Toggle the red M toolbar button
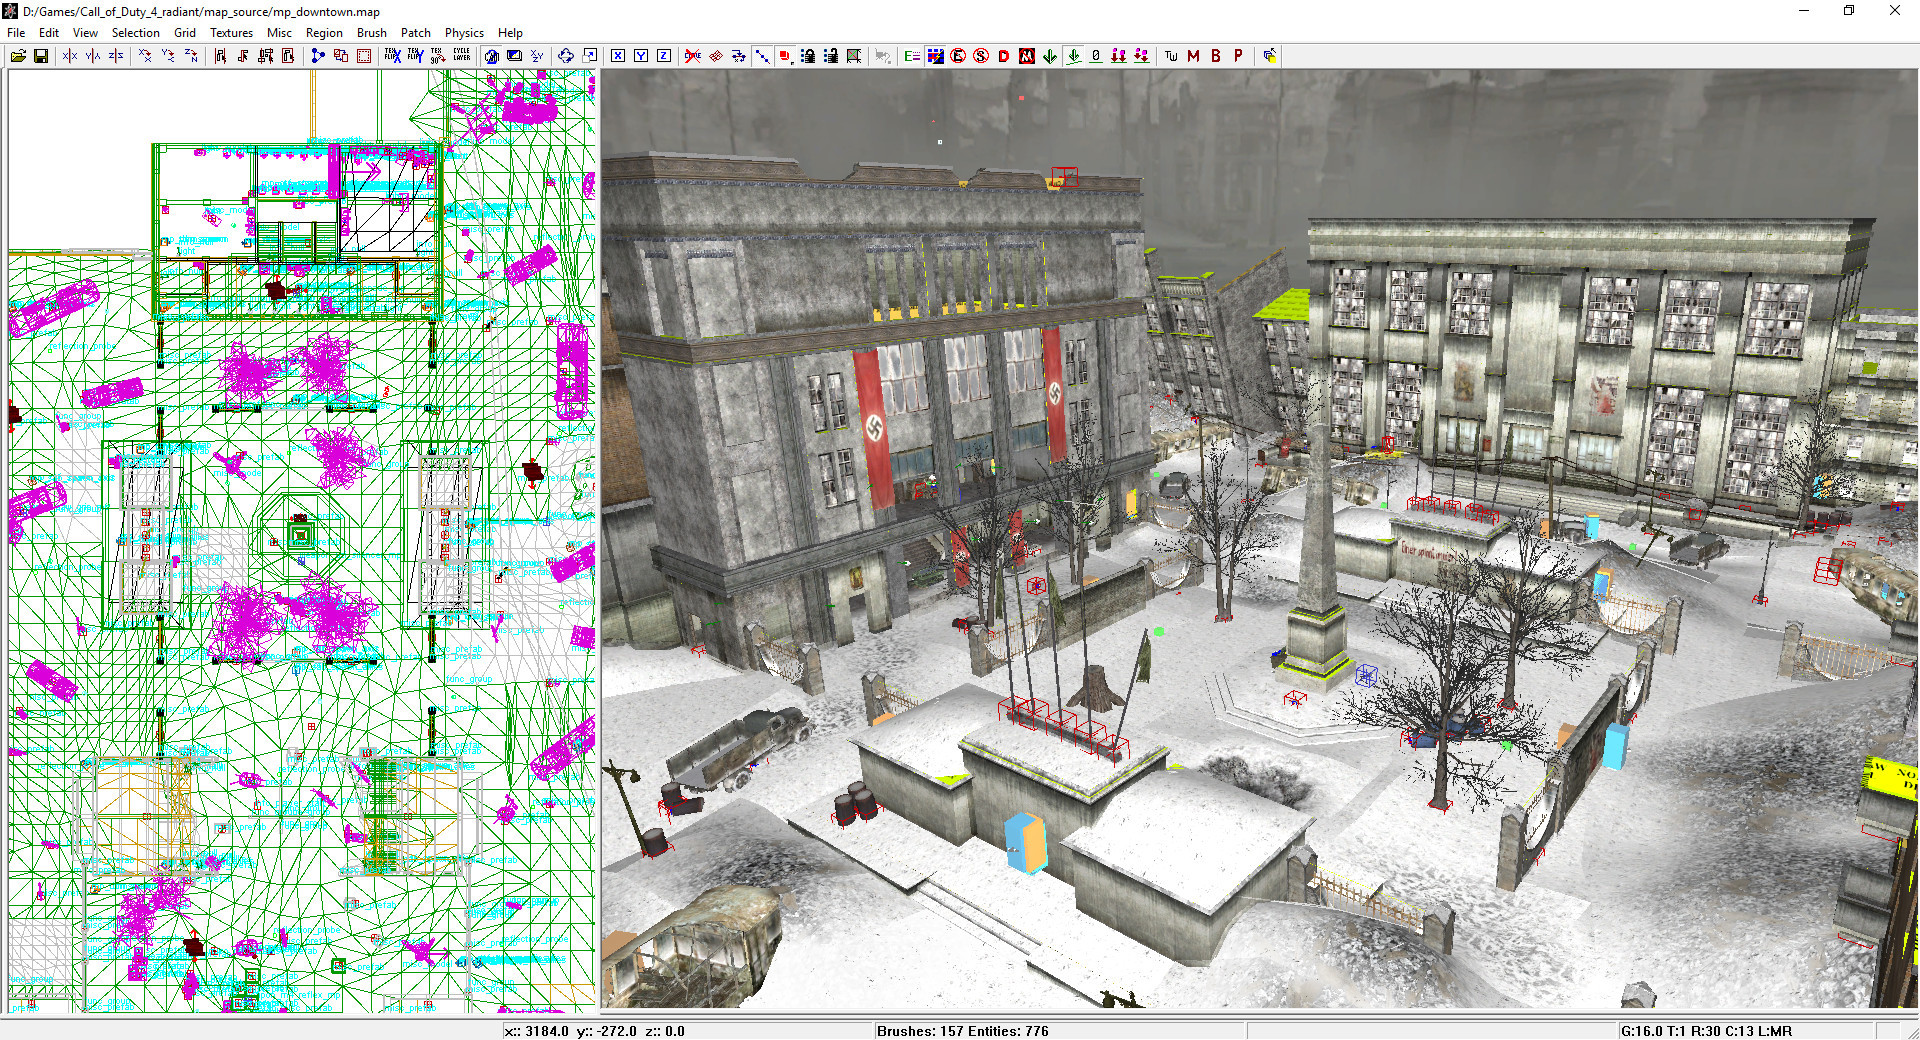Screen dimensions: 1920x1040 coord(1193,56)
